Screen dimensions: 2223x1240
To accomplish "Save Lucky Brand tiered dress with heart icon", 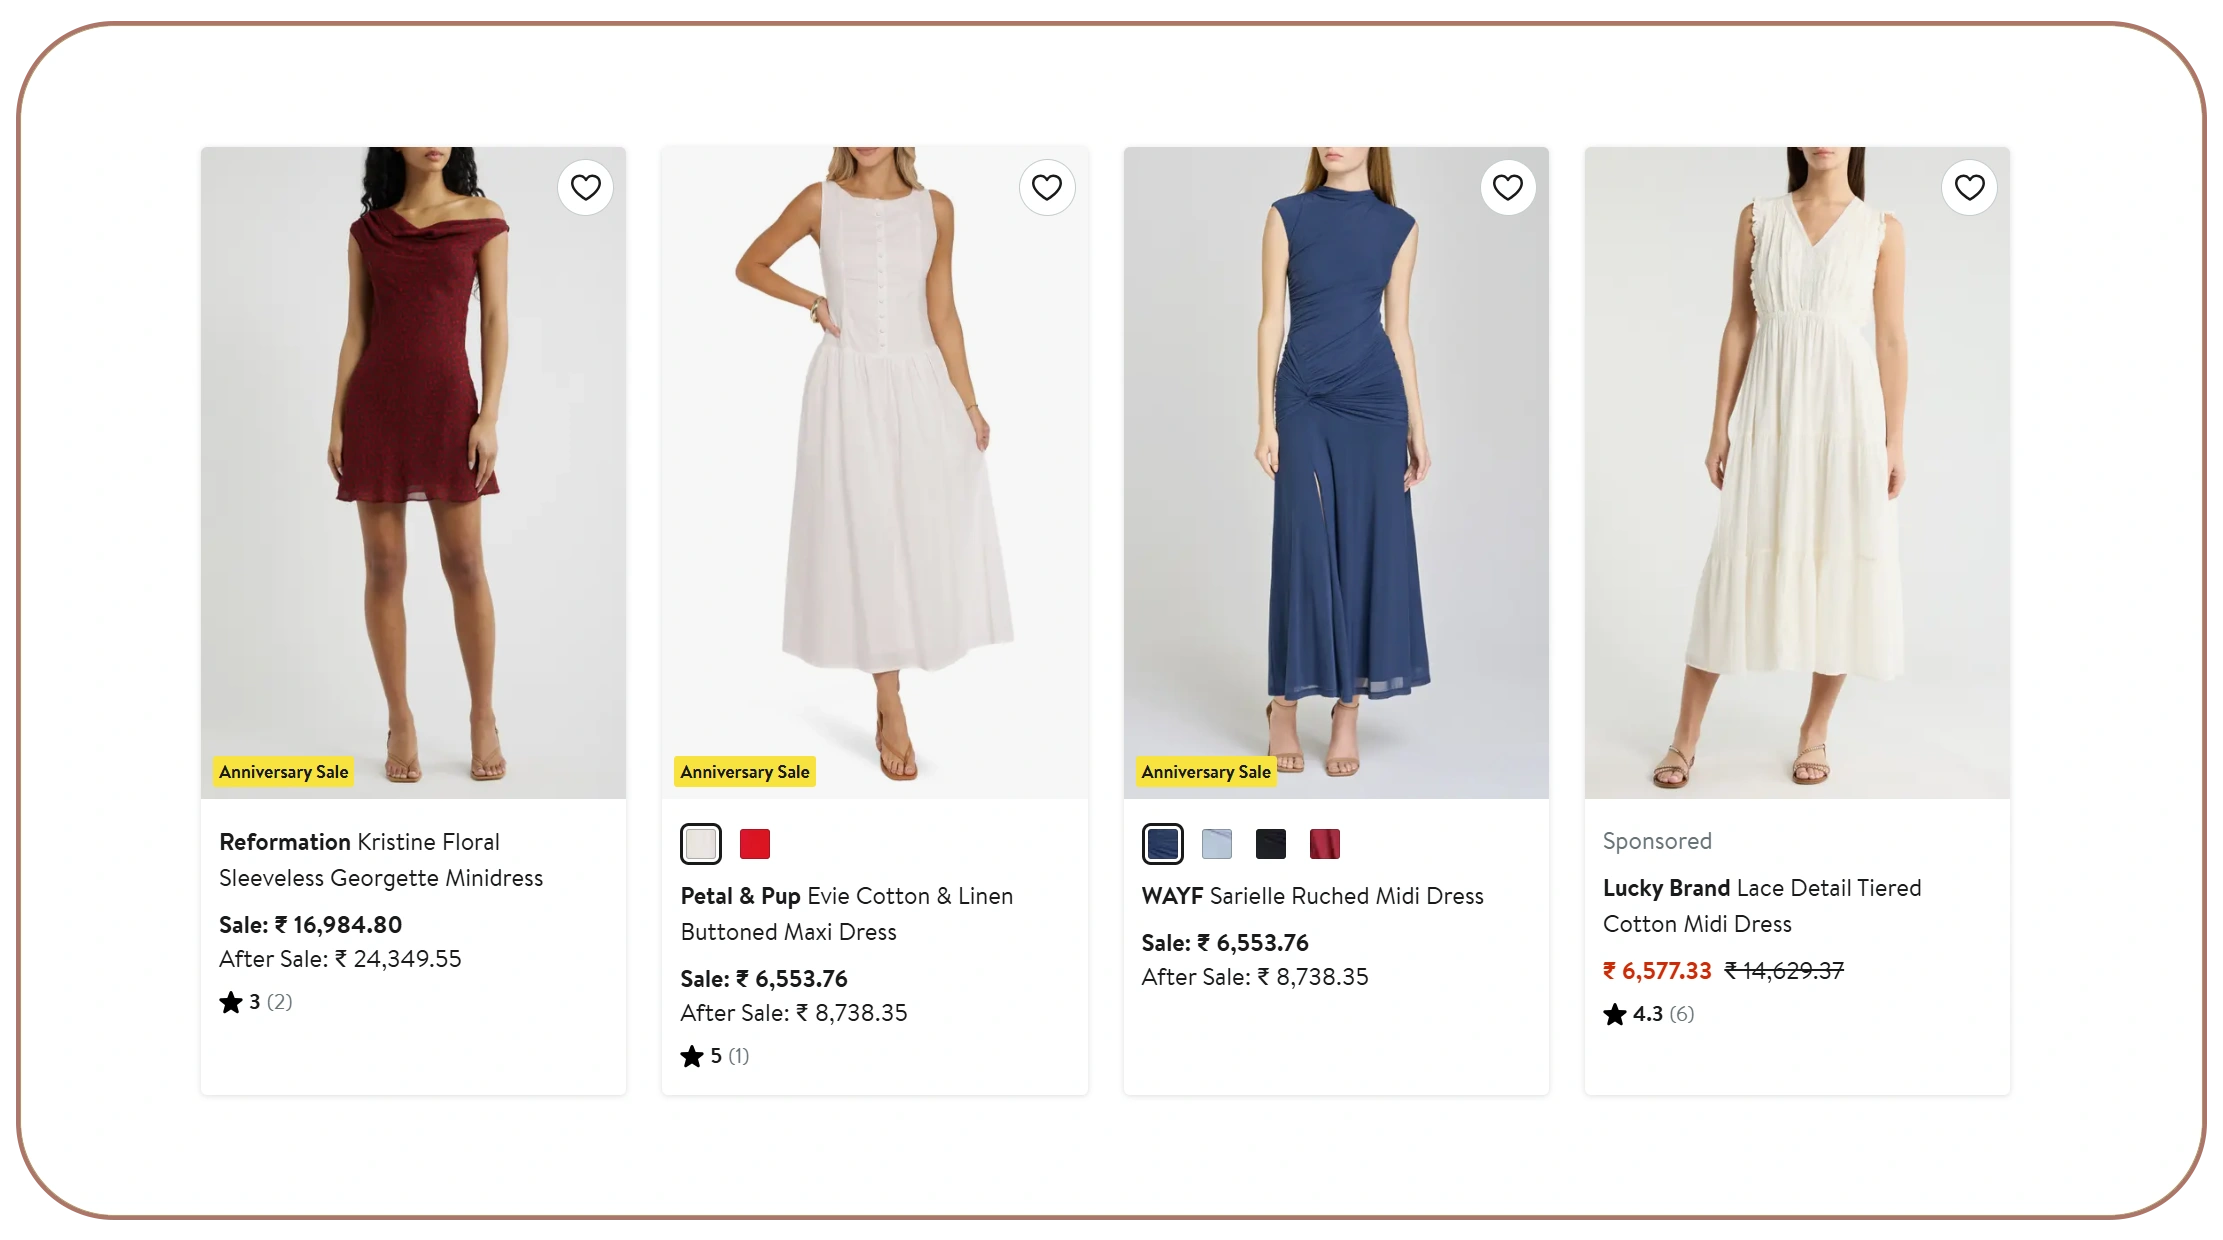I will [1969, 187].
